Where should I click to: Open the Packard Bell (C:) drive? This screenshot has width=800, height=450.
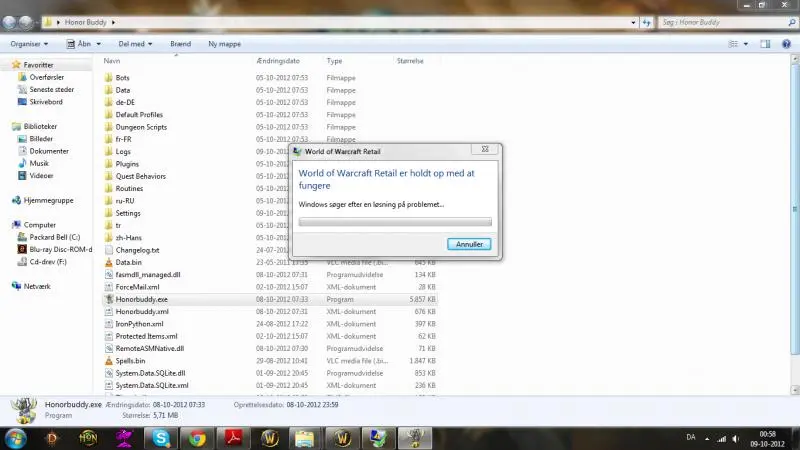point(55,237)
